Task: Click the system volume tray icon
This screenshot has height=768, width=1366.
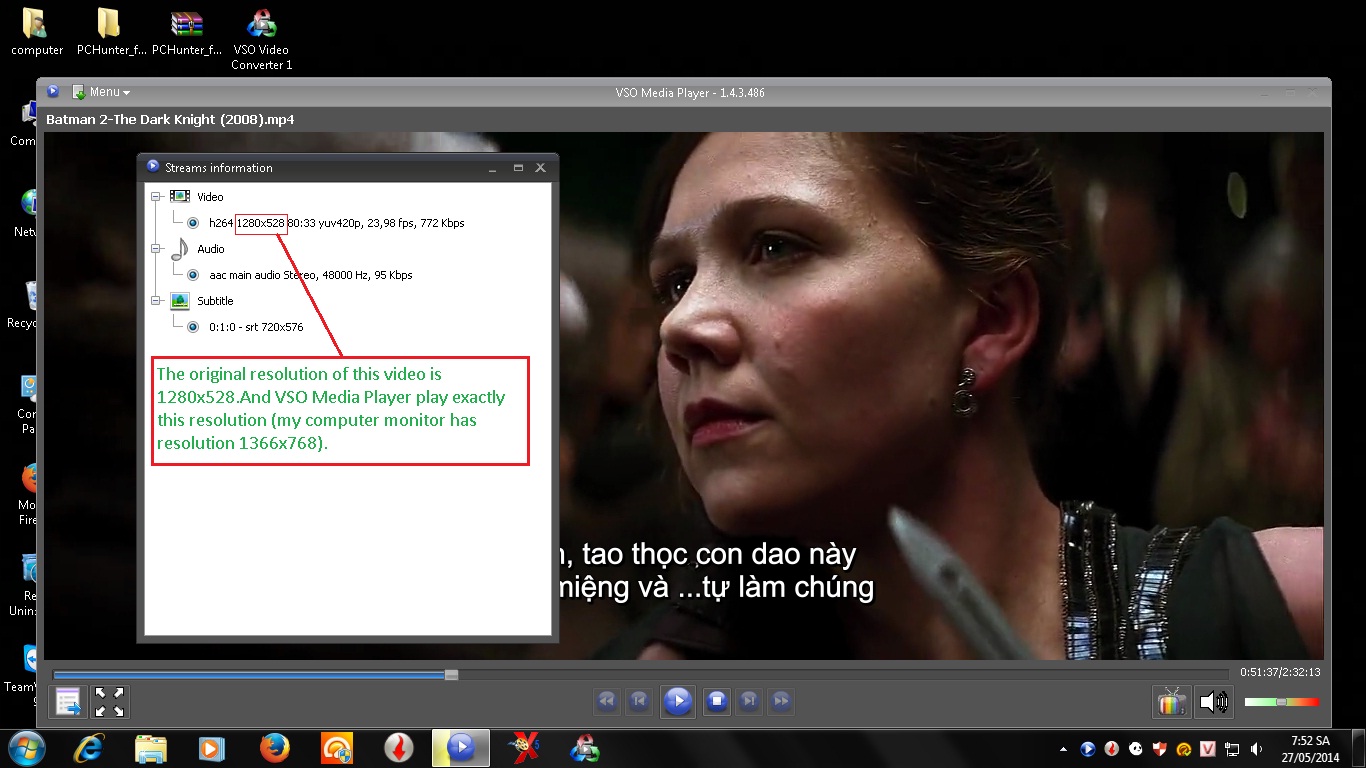Action: pyautogui.click(x=1256, y=748)
